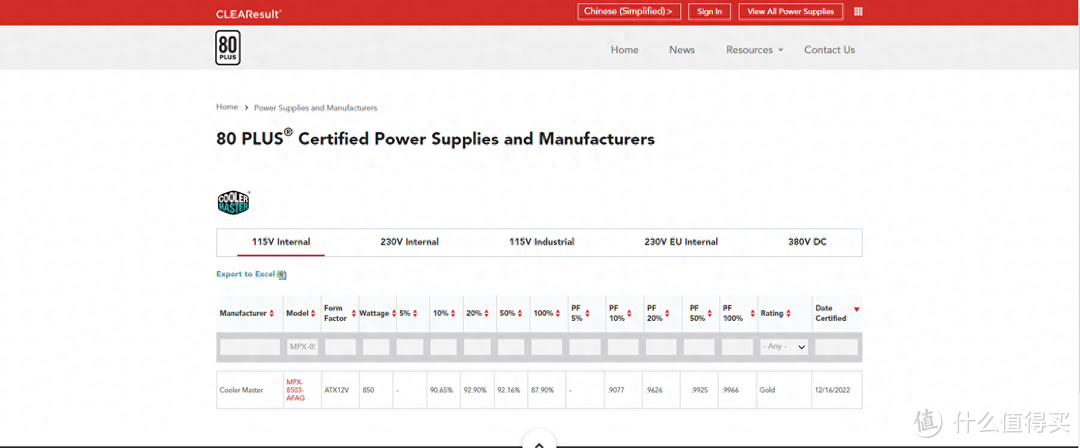
Task: Select the 115V Industrial tab
Action: point(541,242)
